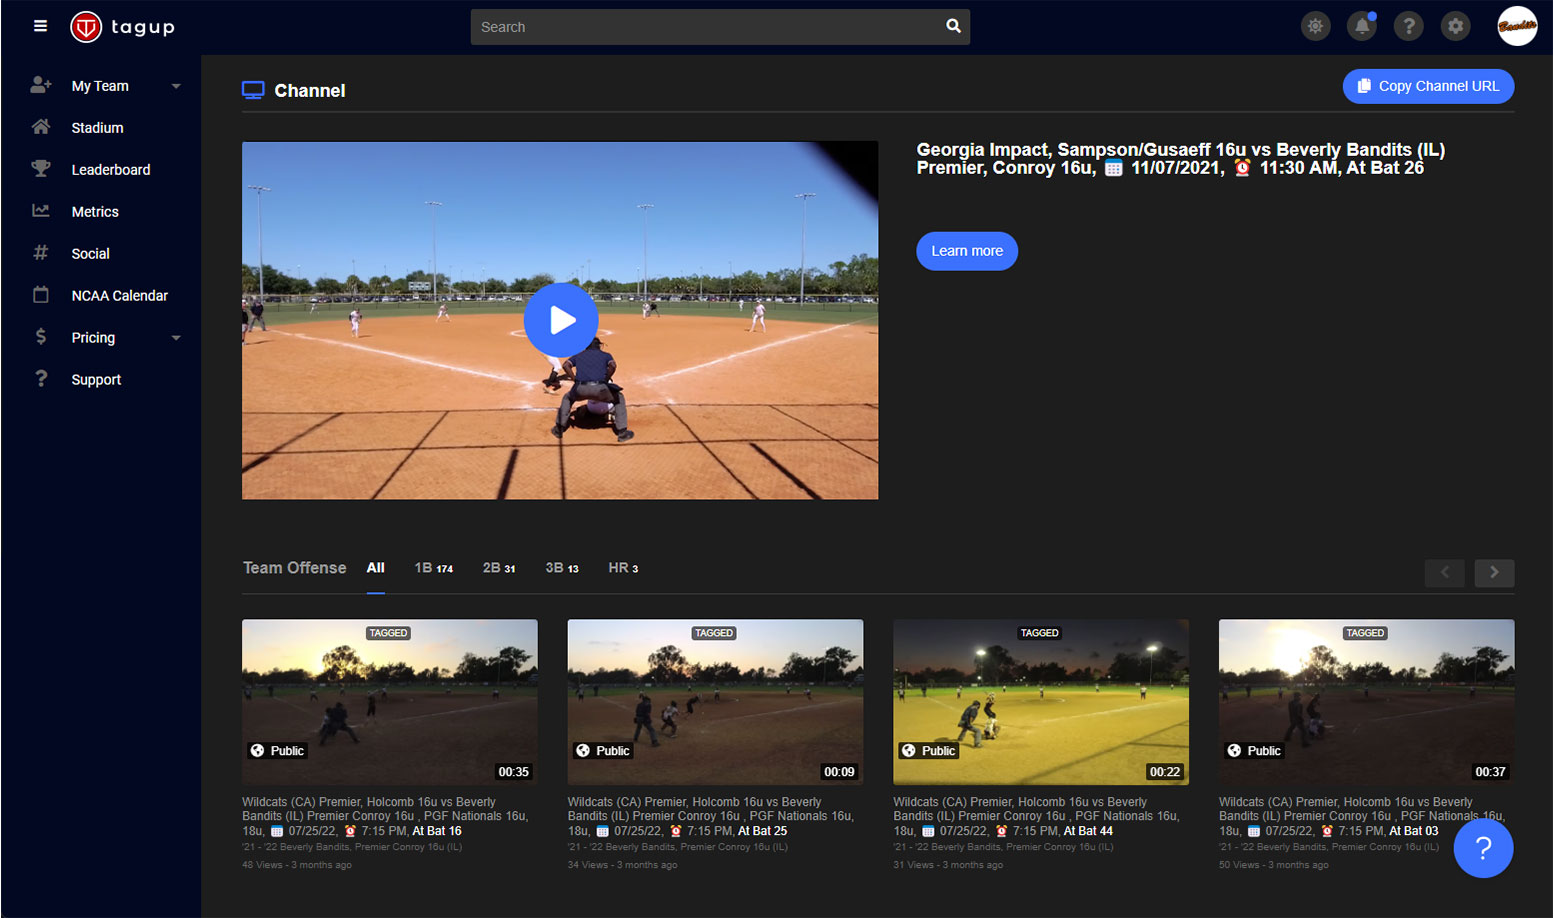Select the HR tab in Team Offense
Viewport: 1554px width, 918px height.
[x=622, y=567]
